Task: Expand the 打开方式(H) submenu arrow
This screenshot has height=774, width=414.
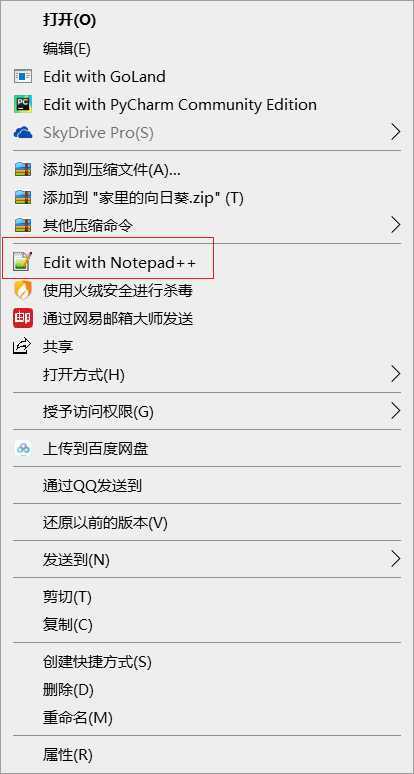Action: [x=395, y=374]
